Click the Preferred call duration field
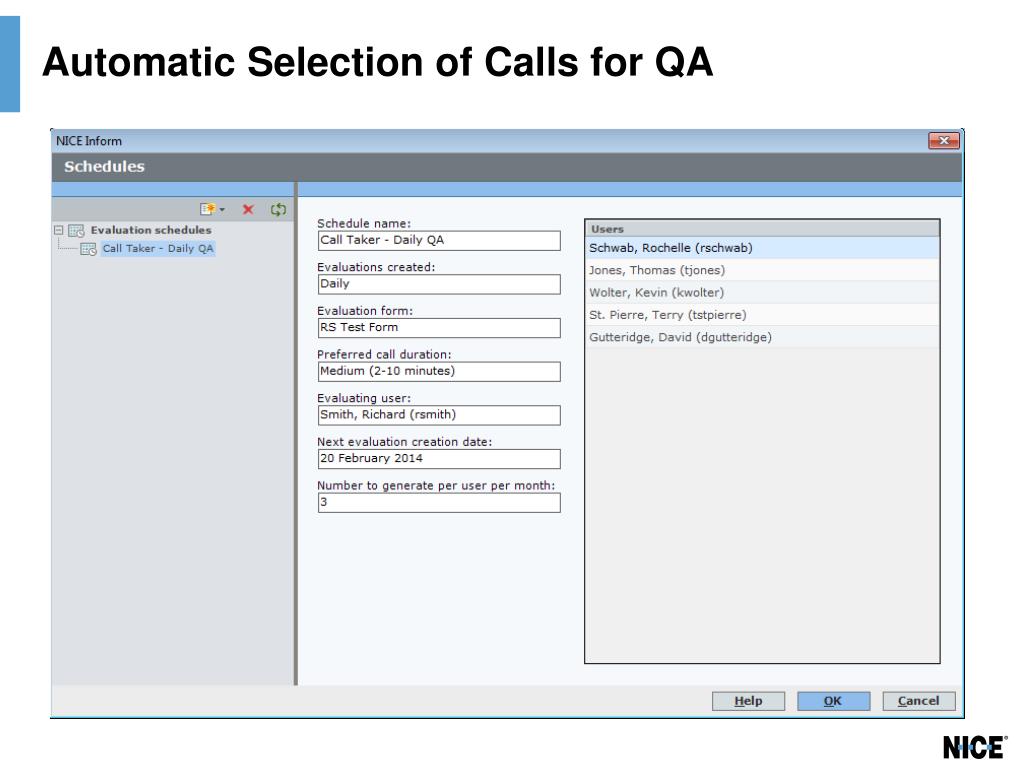Screen dimensions: 1024x768 (x=439, y=372)
